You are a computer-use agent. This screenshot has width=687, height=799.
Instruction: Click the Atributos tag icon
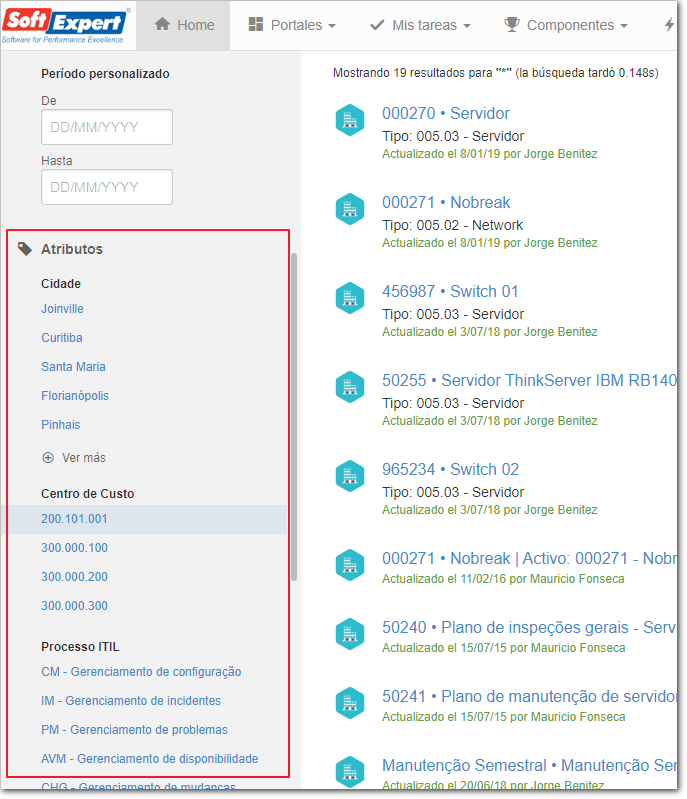click(x=24, y=249)
